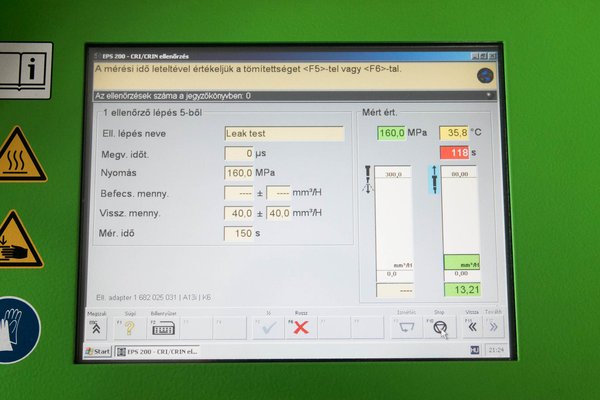Screen dimensions: 600x400
Task: Go back with the Vissza arrows
Action: [x=471, y=328]
